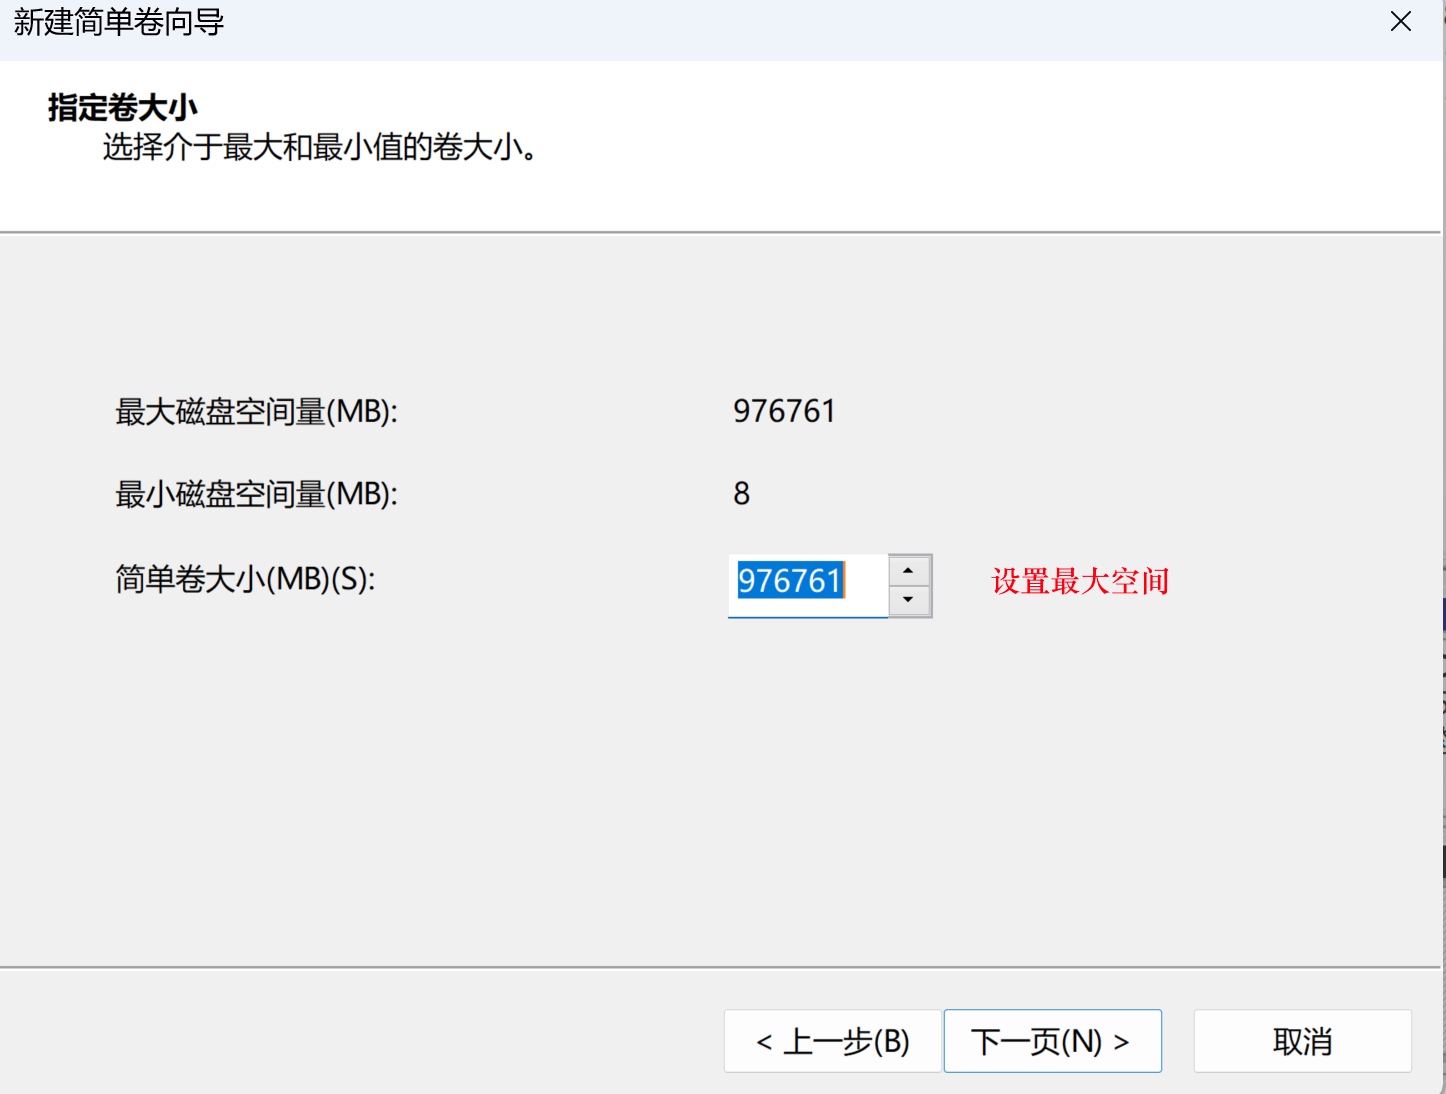
Task: Click the simple volume size input field
Action: click(808, 586)
